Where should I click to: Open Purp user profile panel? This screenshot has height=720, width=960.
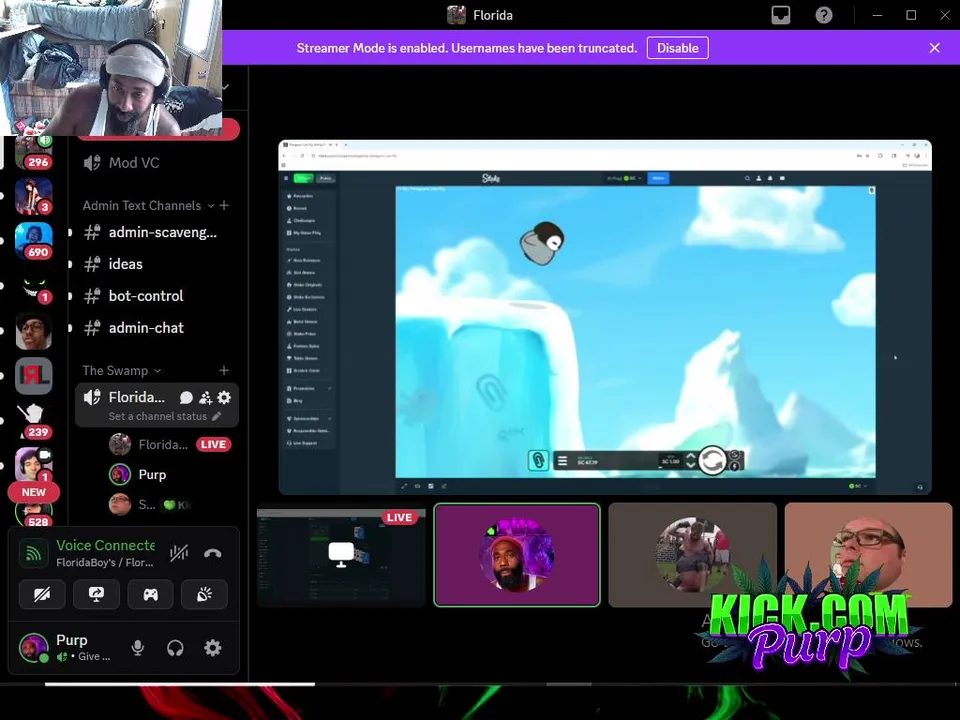66,648
